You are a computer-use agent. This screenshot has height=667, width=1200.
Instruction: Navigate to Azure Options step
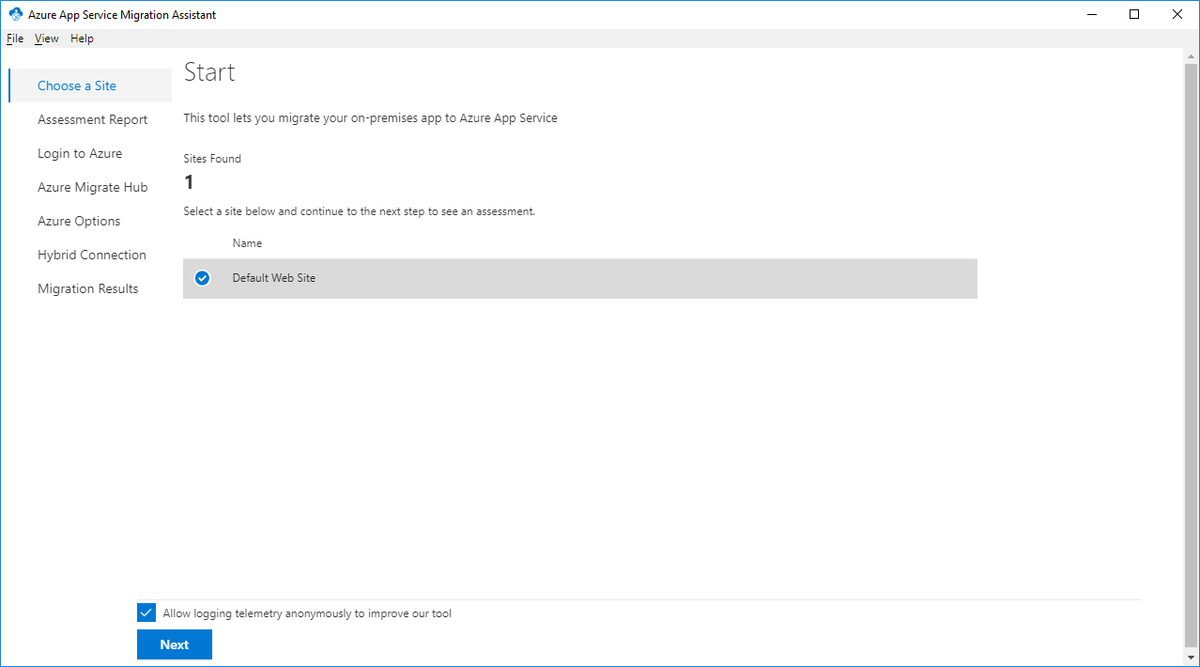pyautogui.click(x=79, y=222)
